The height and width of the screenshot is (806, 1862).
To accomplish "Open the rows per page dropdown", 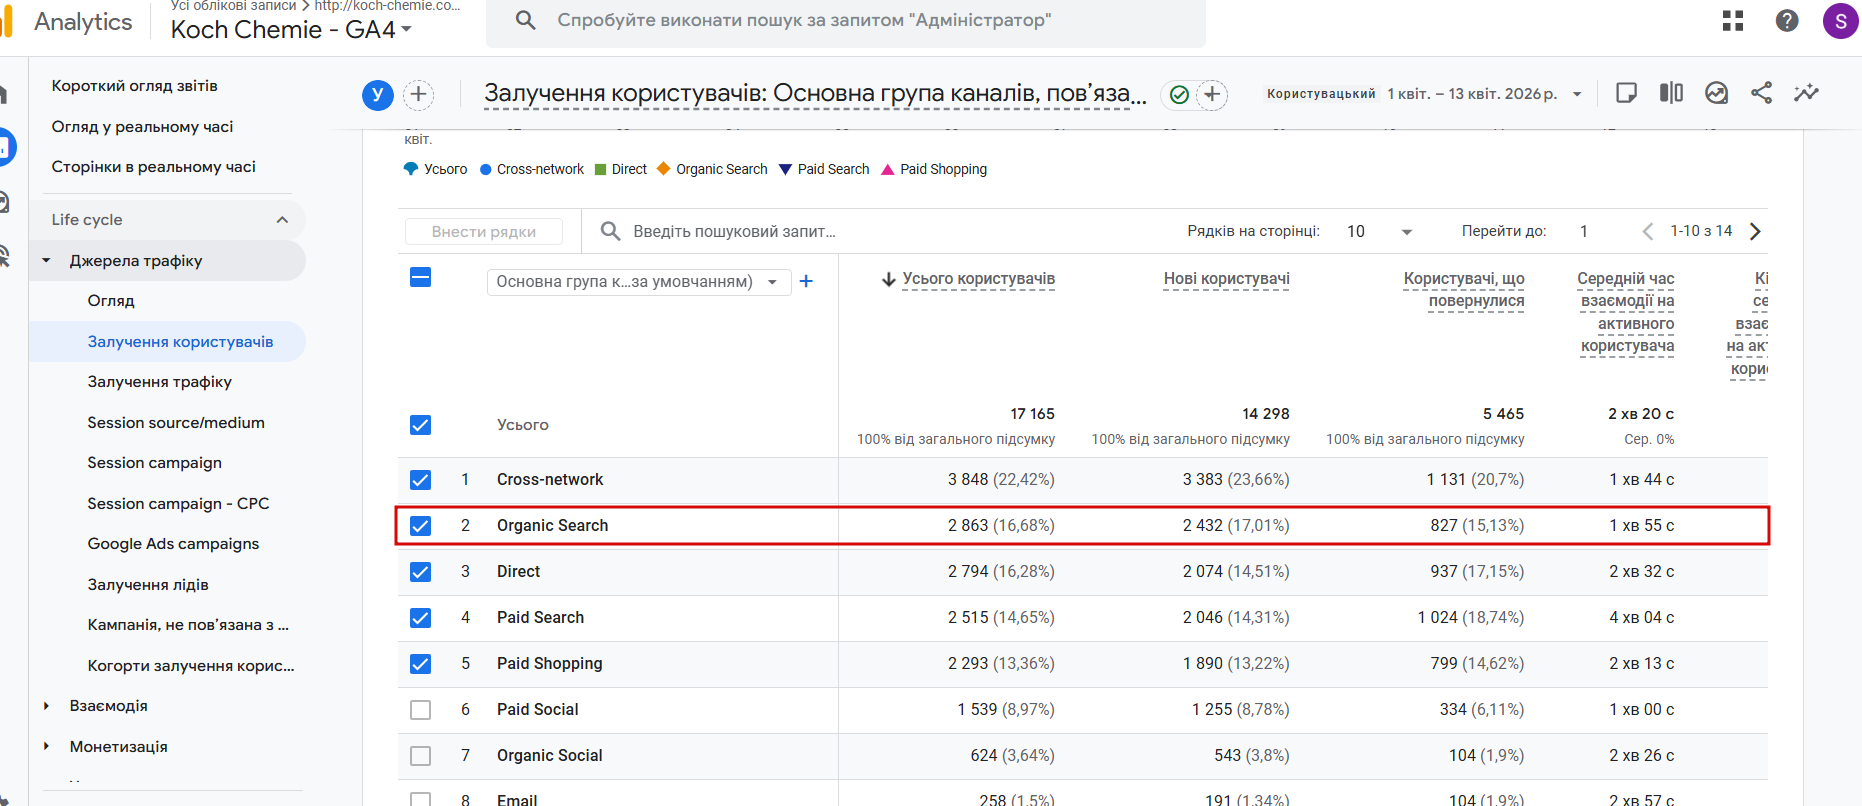I will (x=1379, y=232).
